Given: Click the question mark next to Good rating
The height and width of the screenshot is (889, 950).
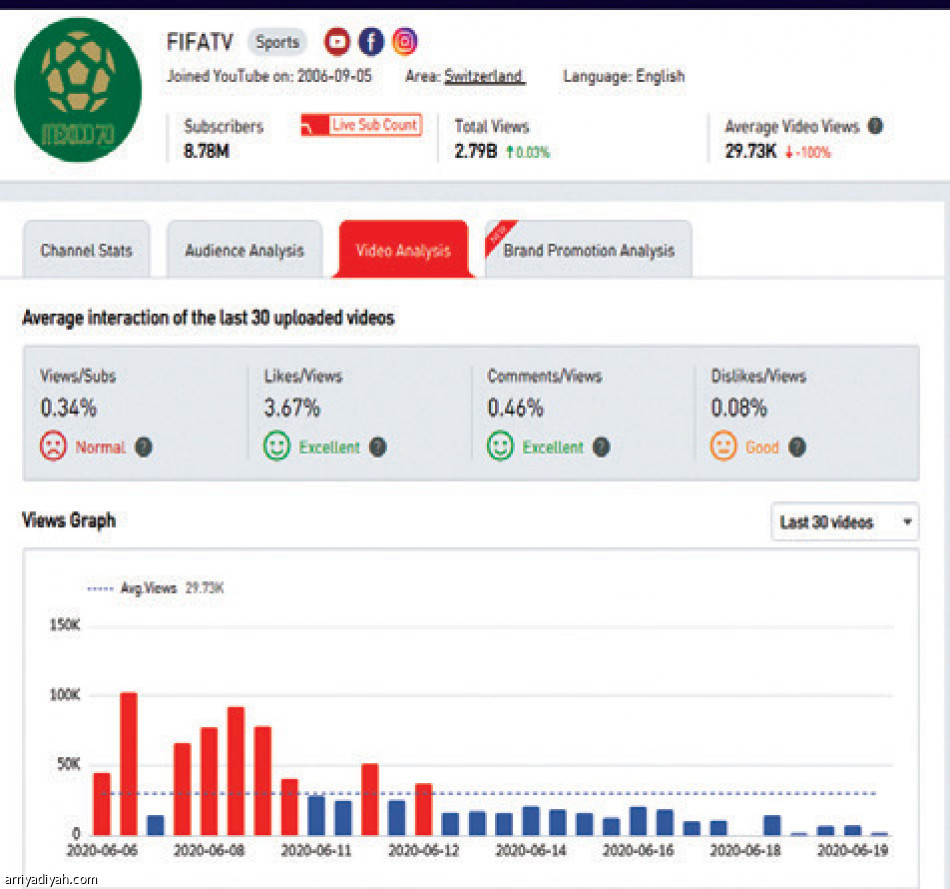Looking at the screenshot, I should coord(797,447).
